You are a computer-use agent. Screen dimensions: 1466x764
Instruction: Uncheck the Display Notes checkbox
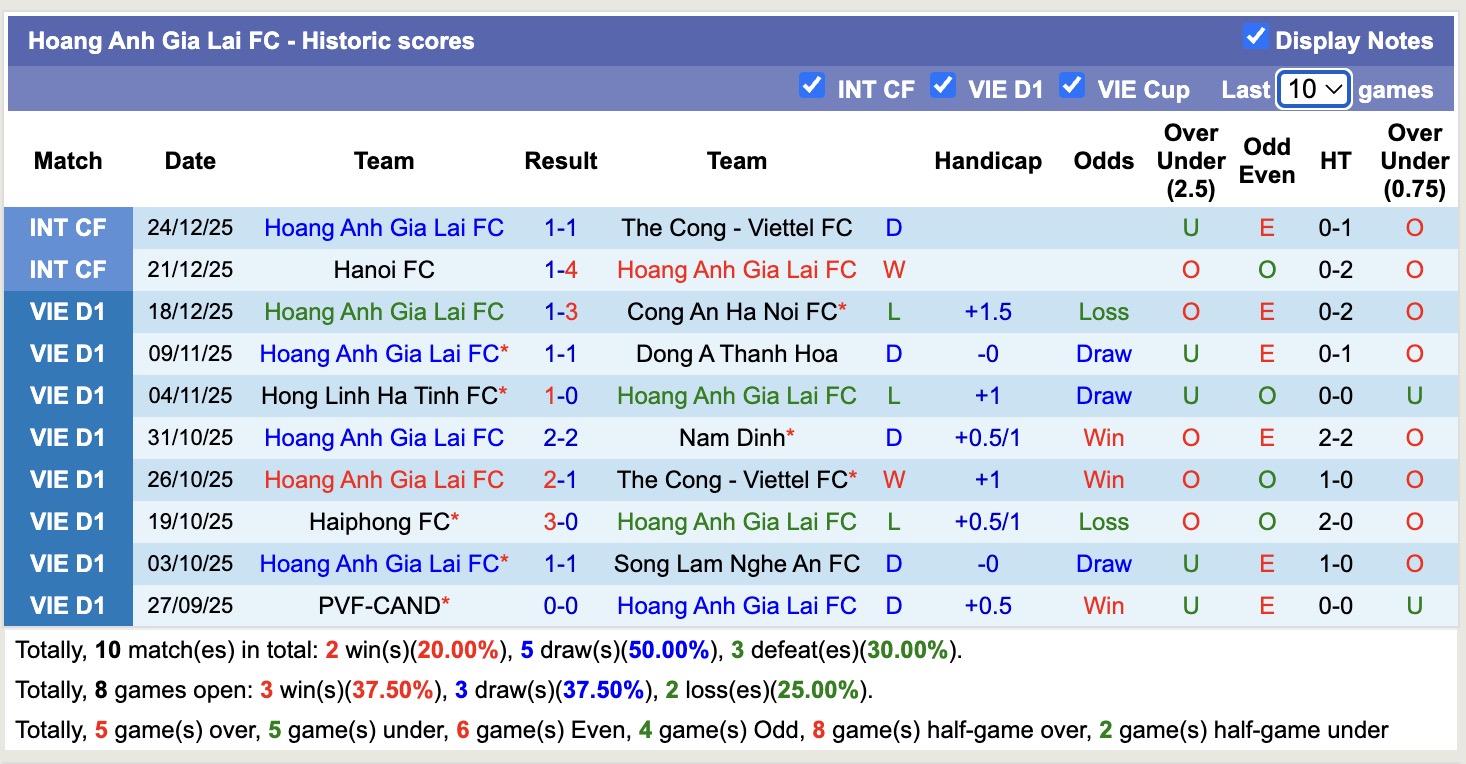click(1256, 36)
